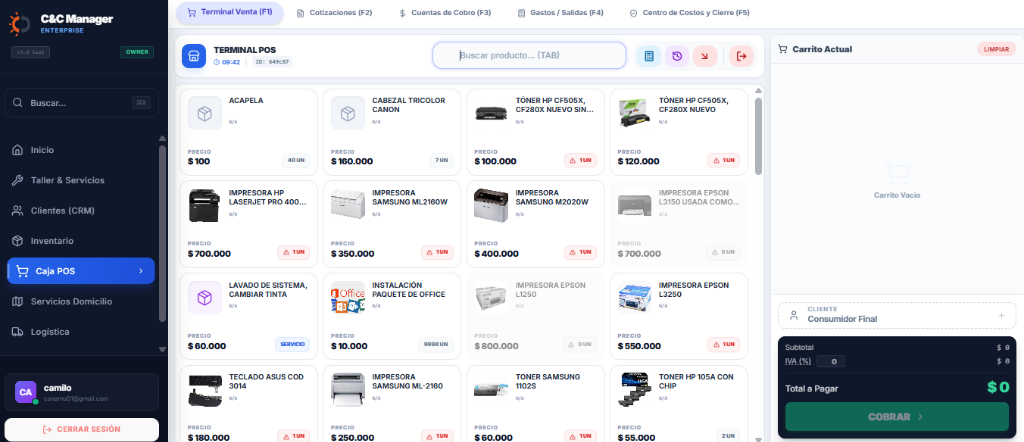Switch to Terminal Venta (F1) tab

tap(230, 13)
